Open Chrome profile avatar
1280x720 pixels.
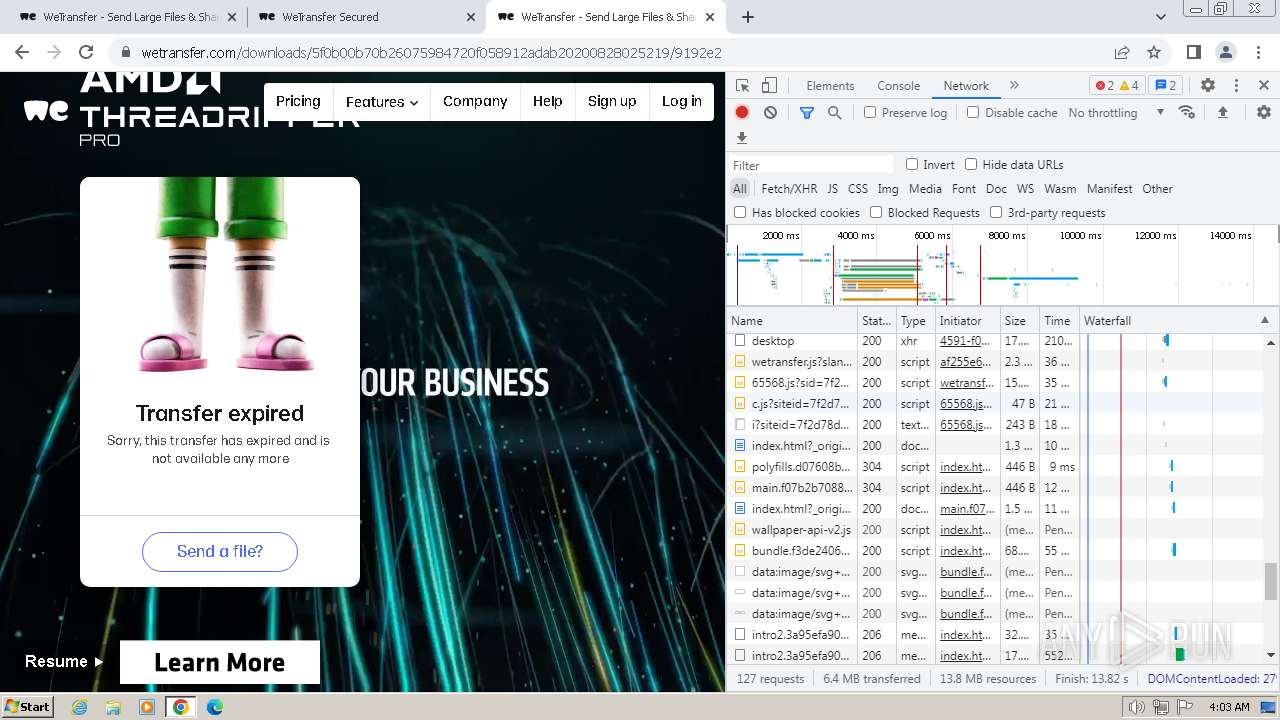tap(1226, 52)
